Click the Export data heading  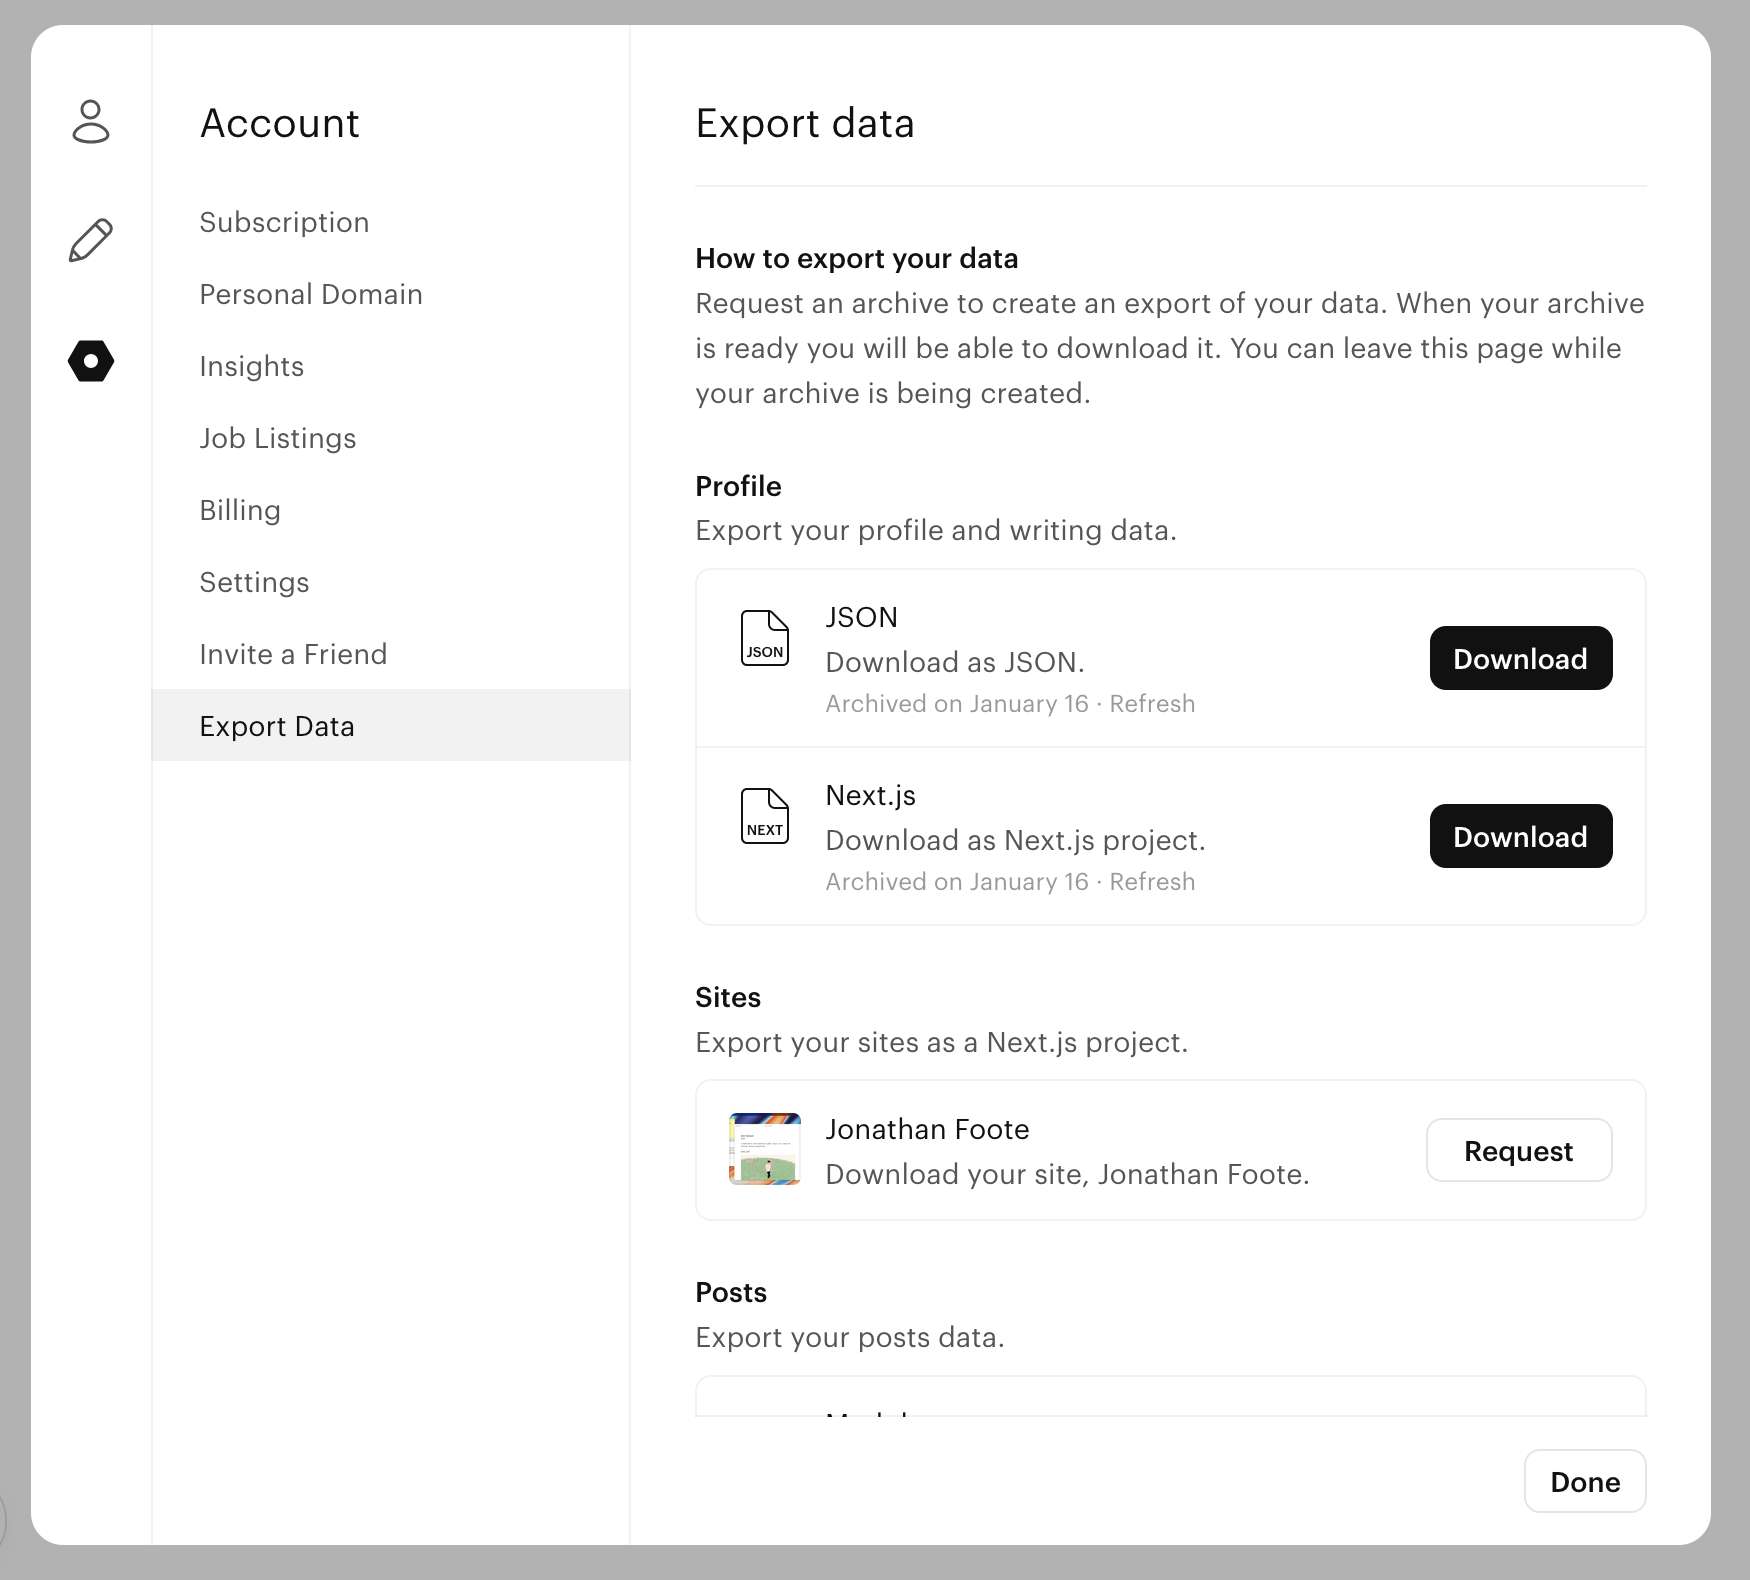[805, 123]
